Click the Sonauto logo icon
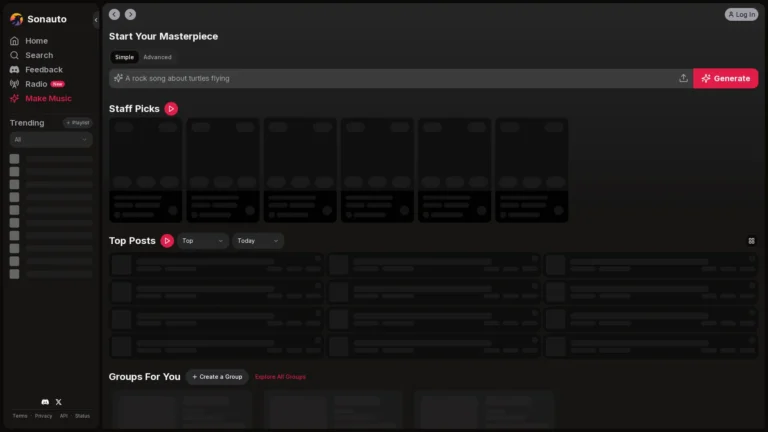This screenshot has height=432, width=768. (x=16, y=19)
